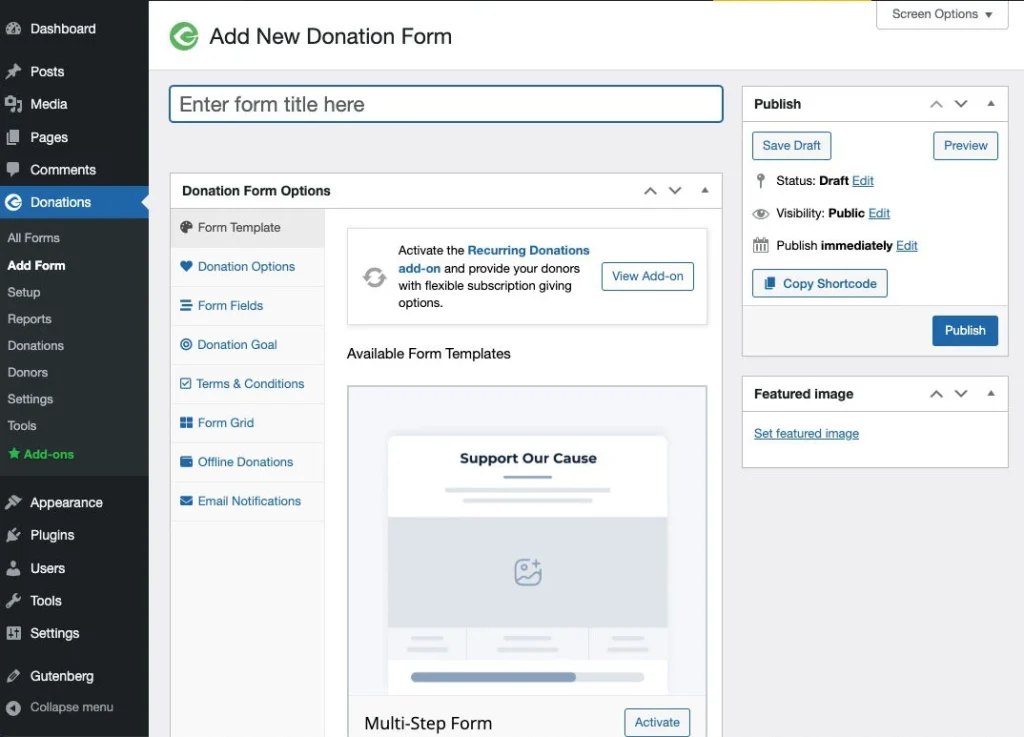Click the Donation Options heart icon
The width and height of the screenshot is (1024, 737).
pyautogui.click(x=186, y=266)
